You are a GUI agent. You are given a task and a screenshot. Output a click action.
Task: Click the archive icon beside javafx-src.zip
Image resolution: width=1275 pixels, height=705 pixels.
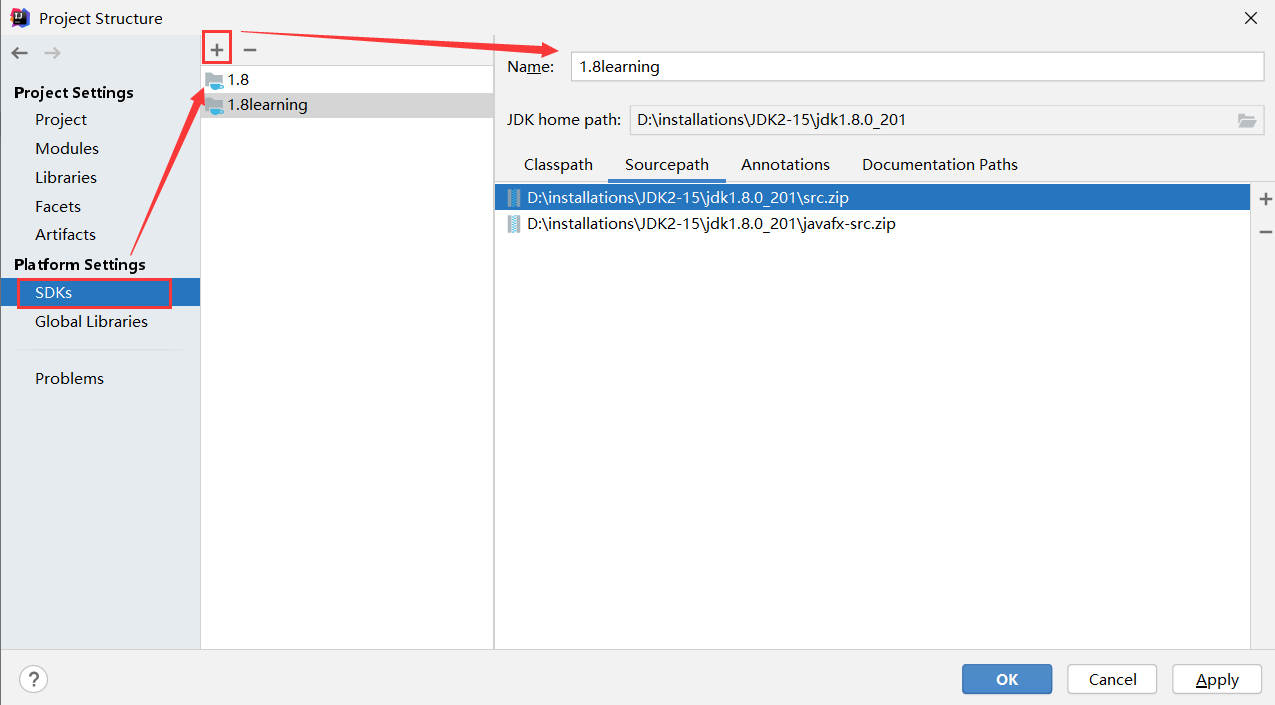(x=514, y=224)
